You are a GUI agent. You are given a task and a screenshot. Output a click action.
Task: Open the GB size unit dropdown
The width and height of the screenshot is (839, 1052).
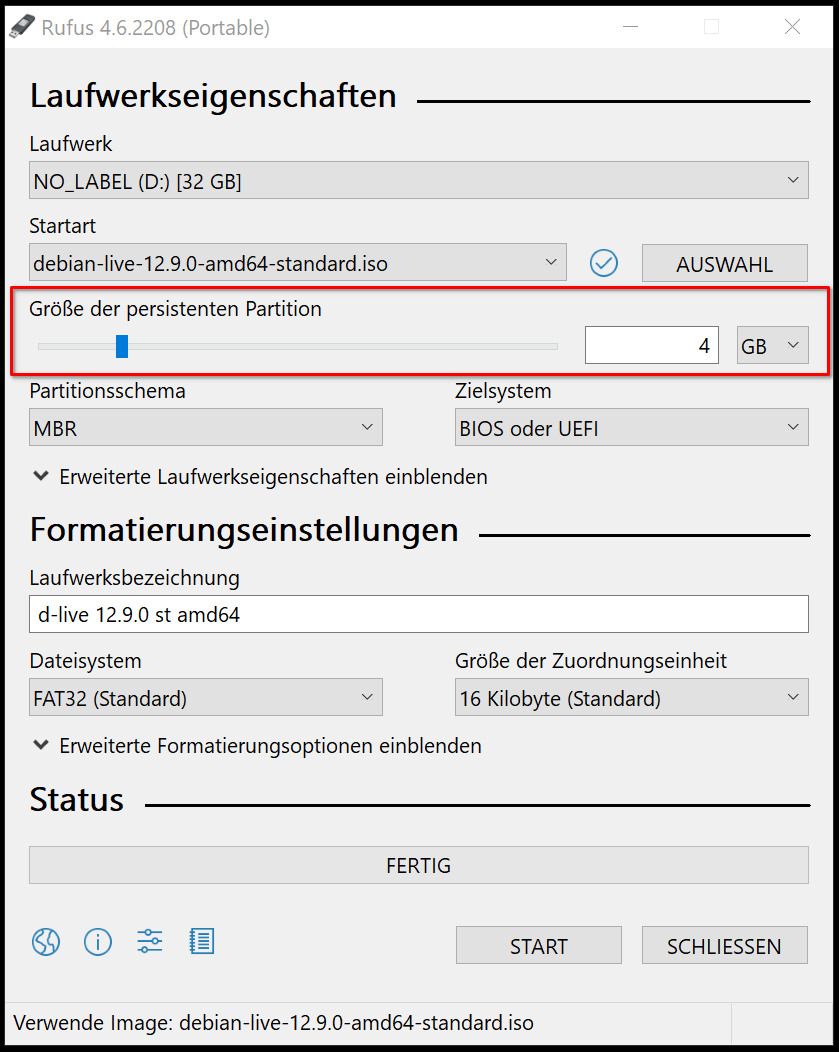pyautogui.click(x=771, y=346)
